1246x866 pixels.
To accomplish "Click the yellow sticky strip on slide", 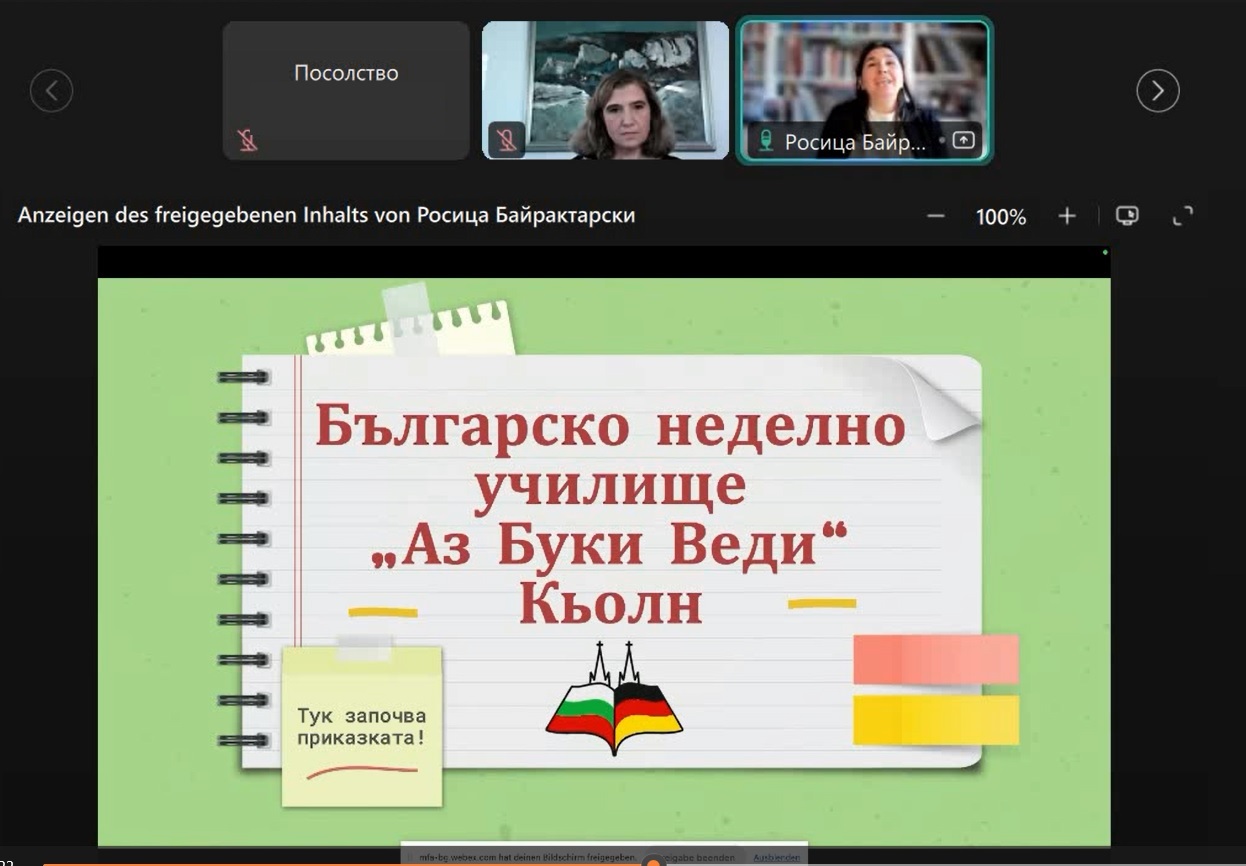I will tap(935, 720).
